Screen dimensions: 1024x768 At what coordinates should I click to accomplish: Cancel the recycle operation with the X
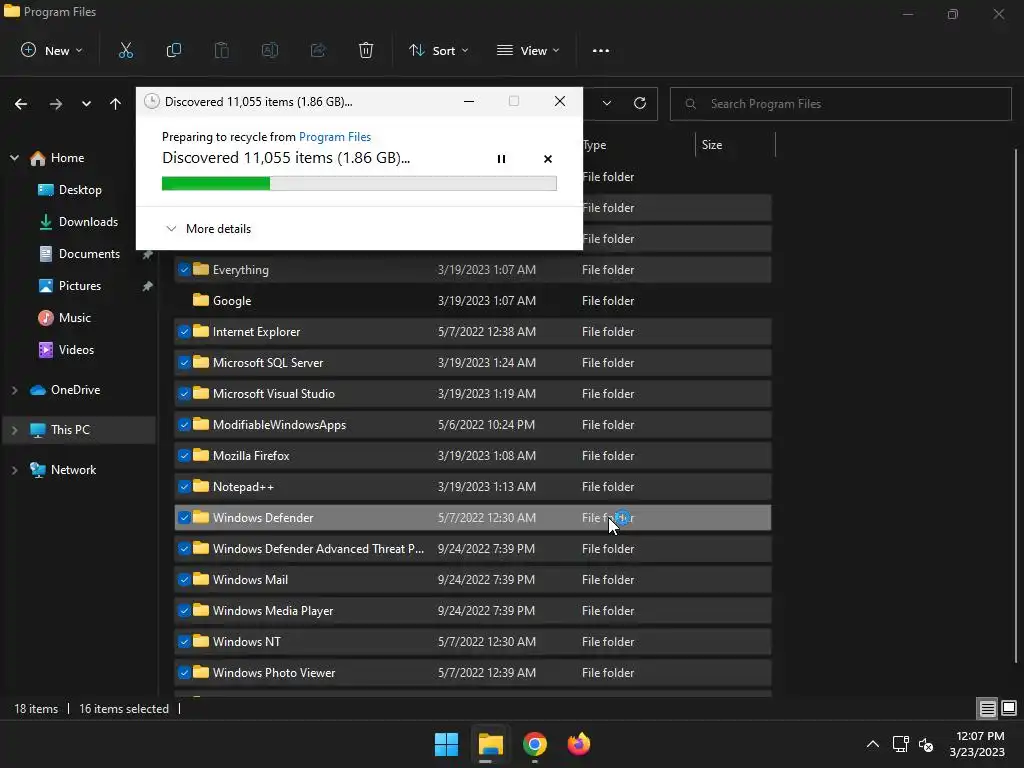coord(548,159)
